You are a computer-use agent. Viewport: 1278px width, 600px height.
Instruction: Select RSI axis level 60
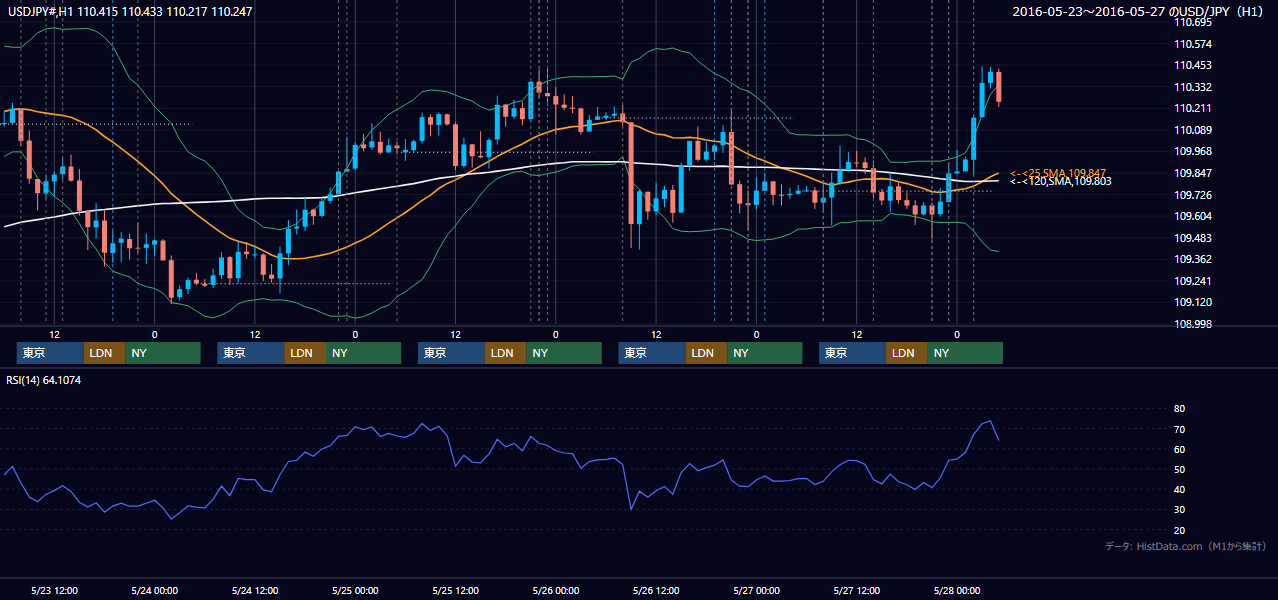pyautogui.click(x=1180, y=449)
